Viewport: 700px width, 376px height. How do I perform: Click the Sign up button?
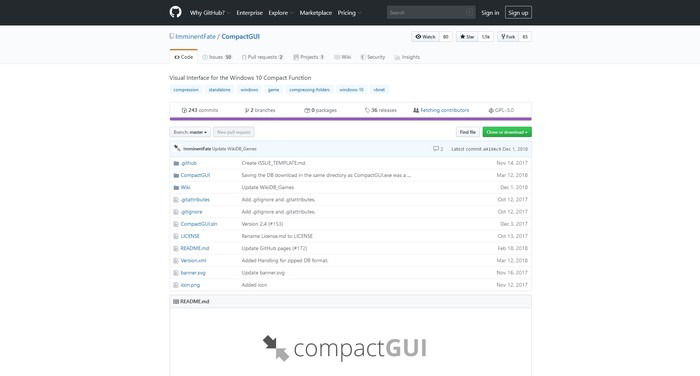518,13
